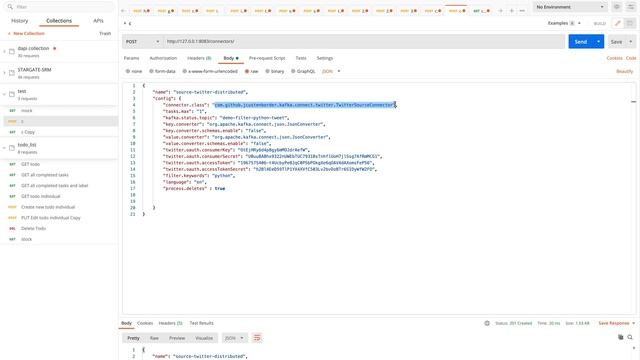The width and height of the screenshot is (640, 360).
Task: Open the response JSON format dropdown
Action: click(234, 338)
